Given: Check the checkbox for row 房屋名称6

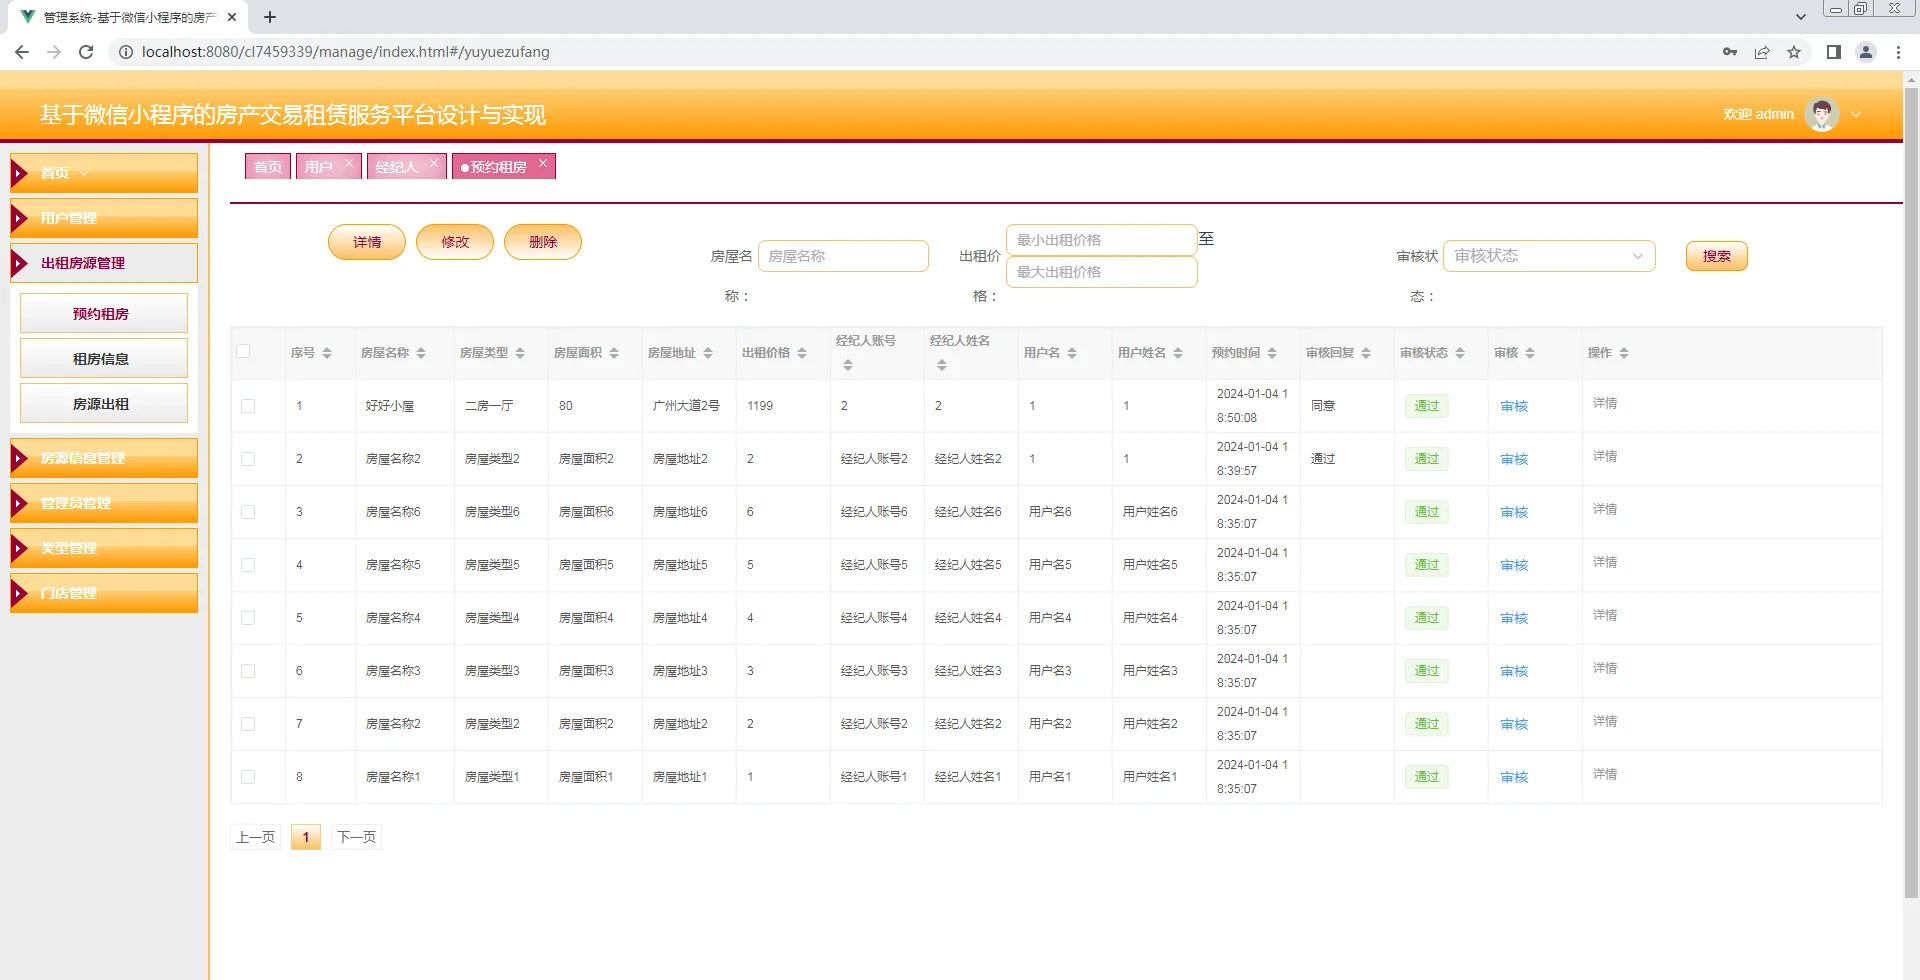Looking at the screenshot, I should pos(247,511).
